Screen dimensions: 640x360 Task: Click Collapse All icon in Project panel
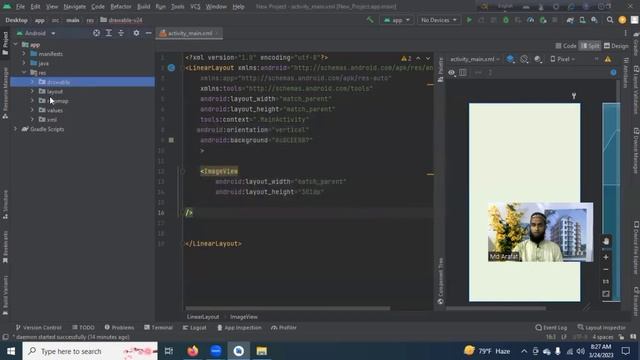pyautogui.click(x=121, y=33)
